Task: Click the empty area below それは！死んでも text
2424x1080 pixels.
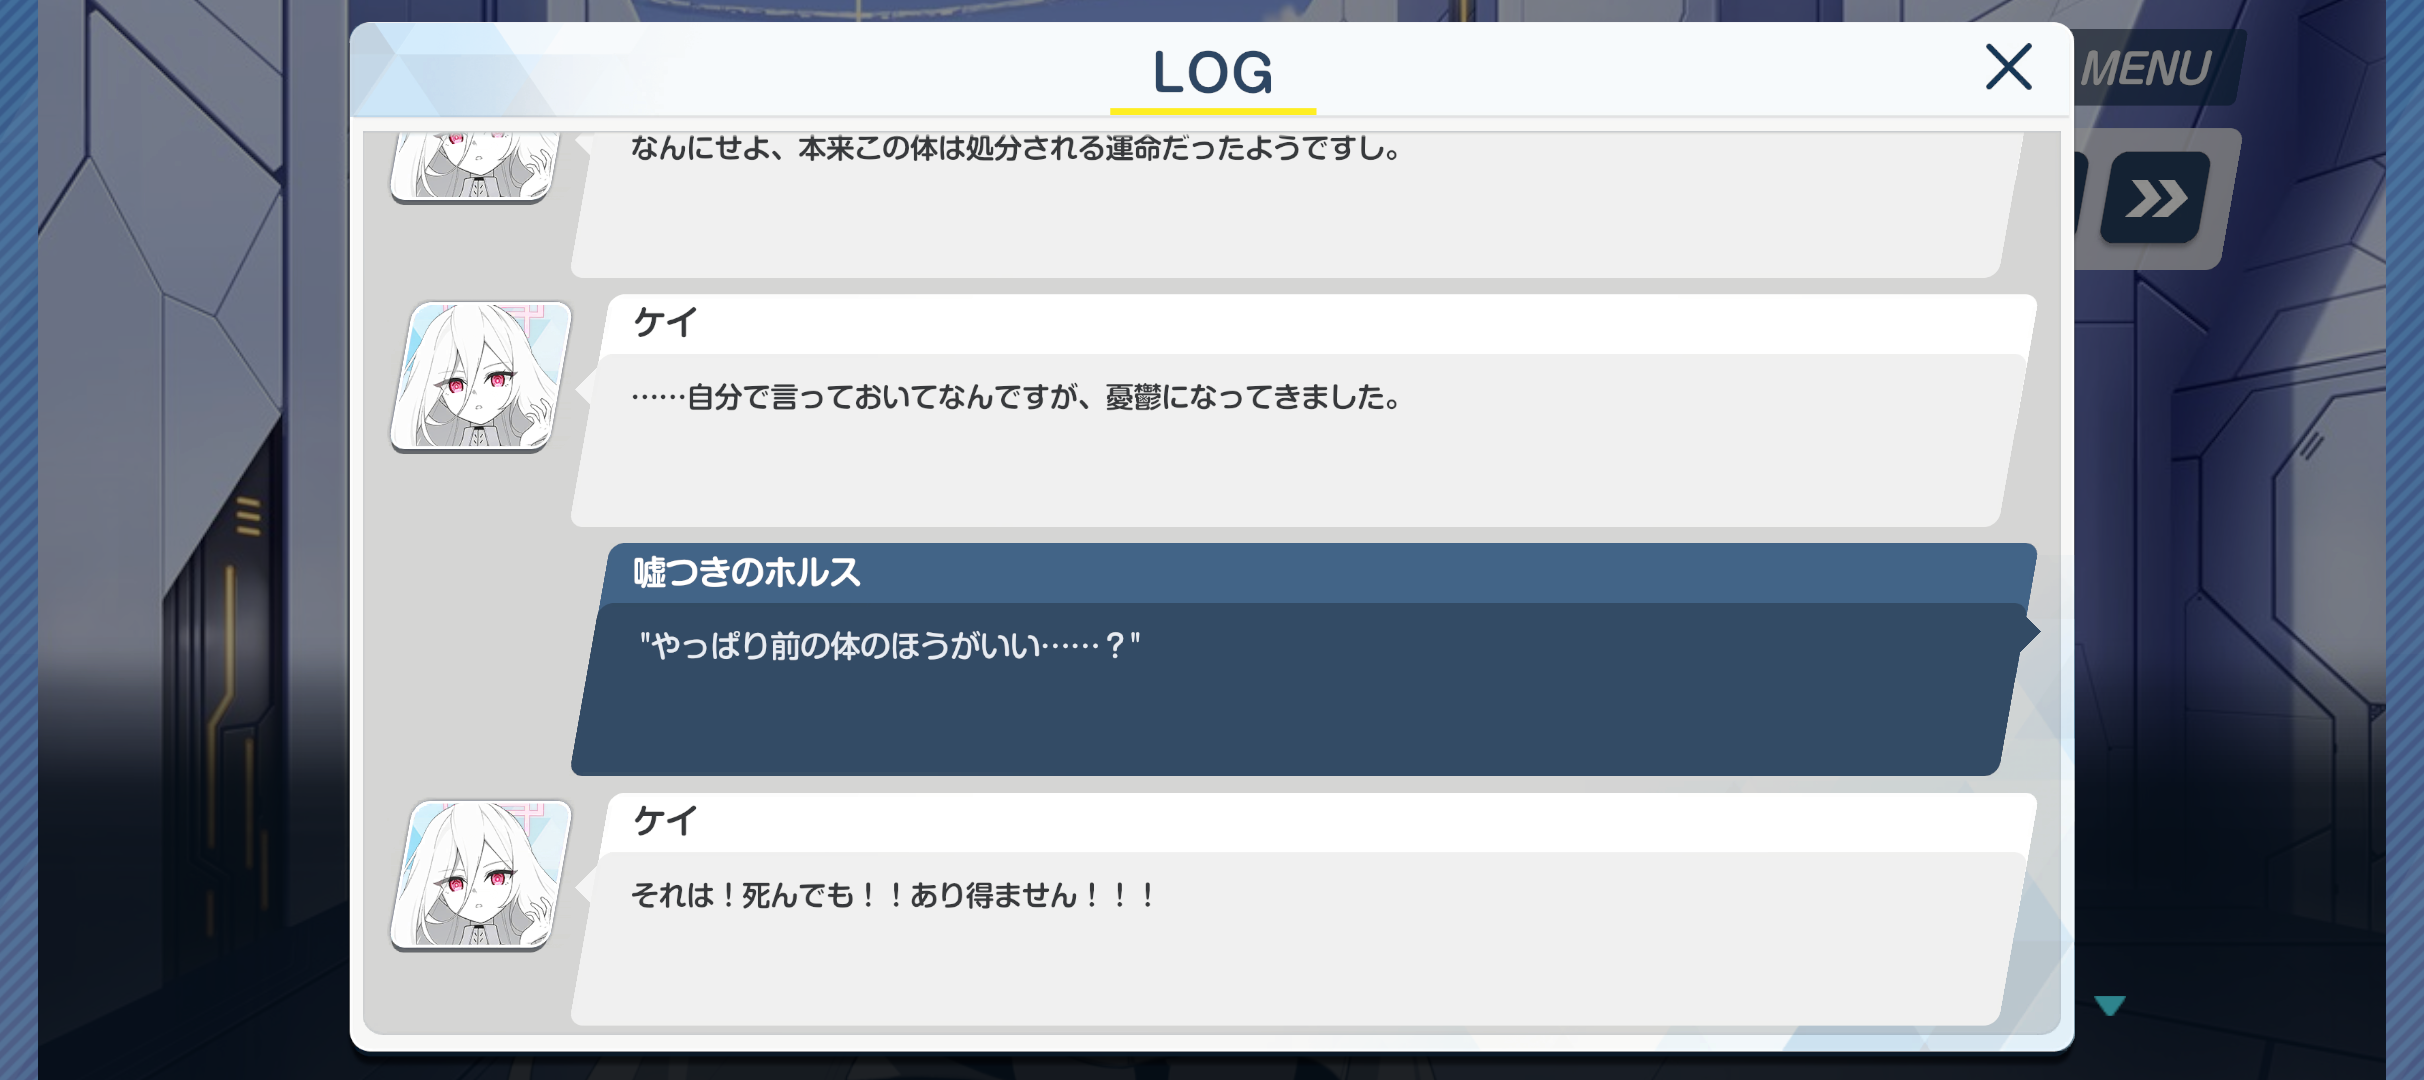Action: tap(1290, 970)
